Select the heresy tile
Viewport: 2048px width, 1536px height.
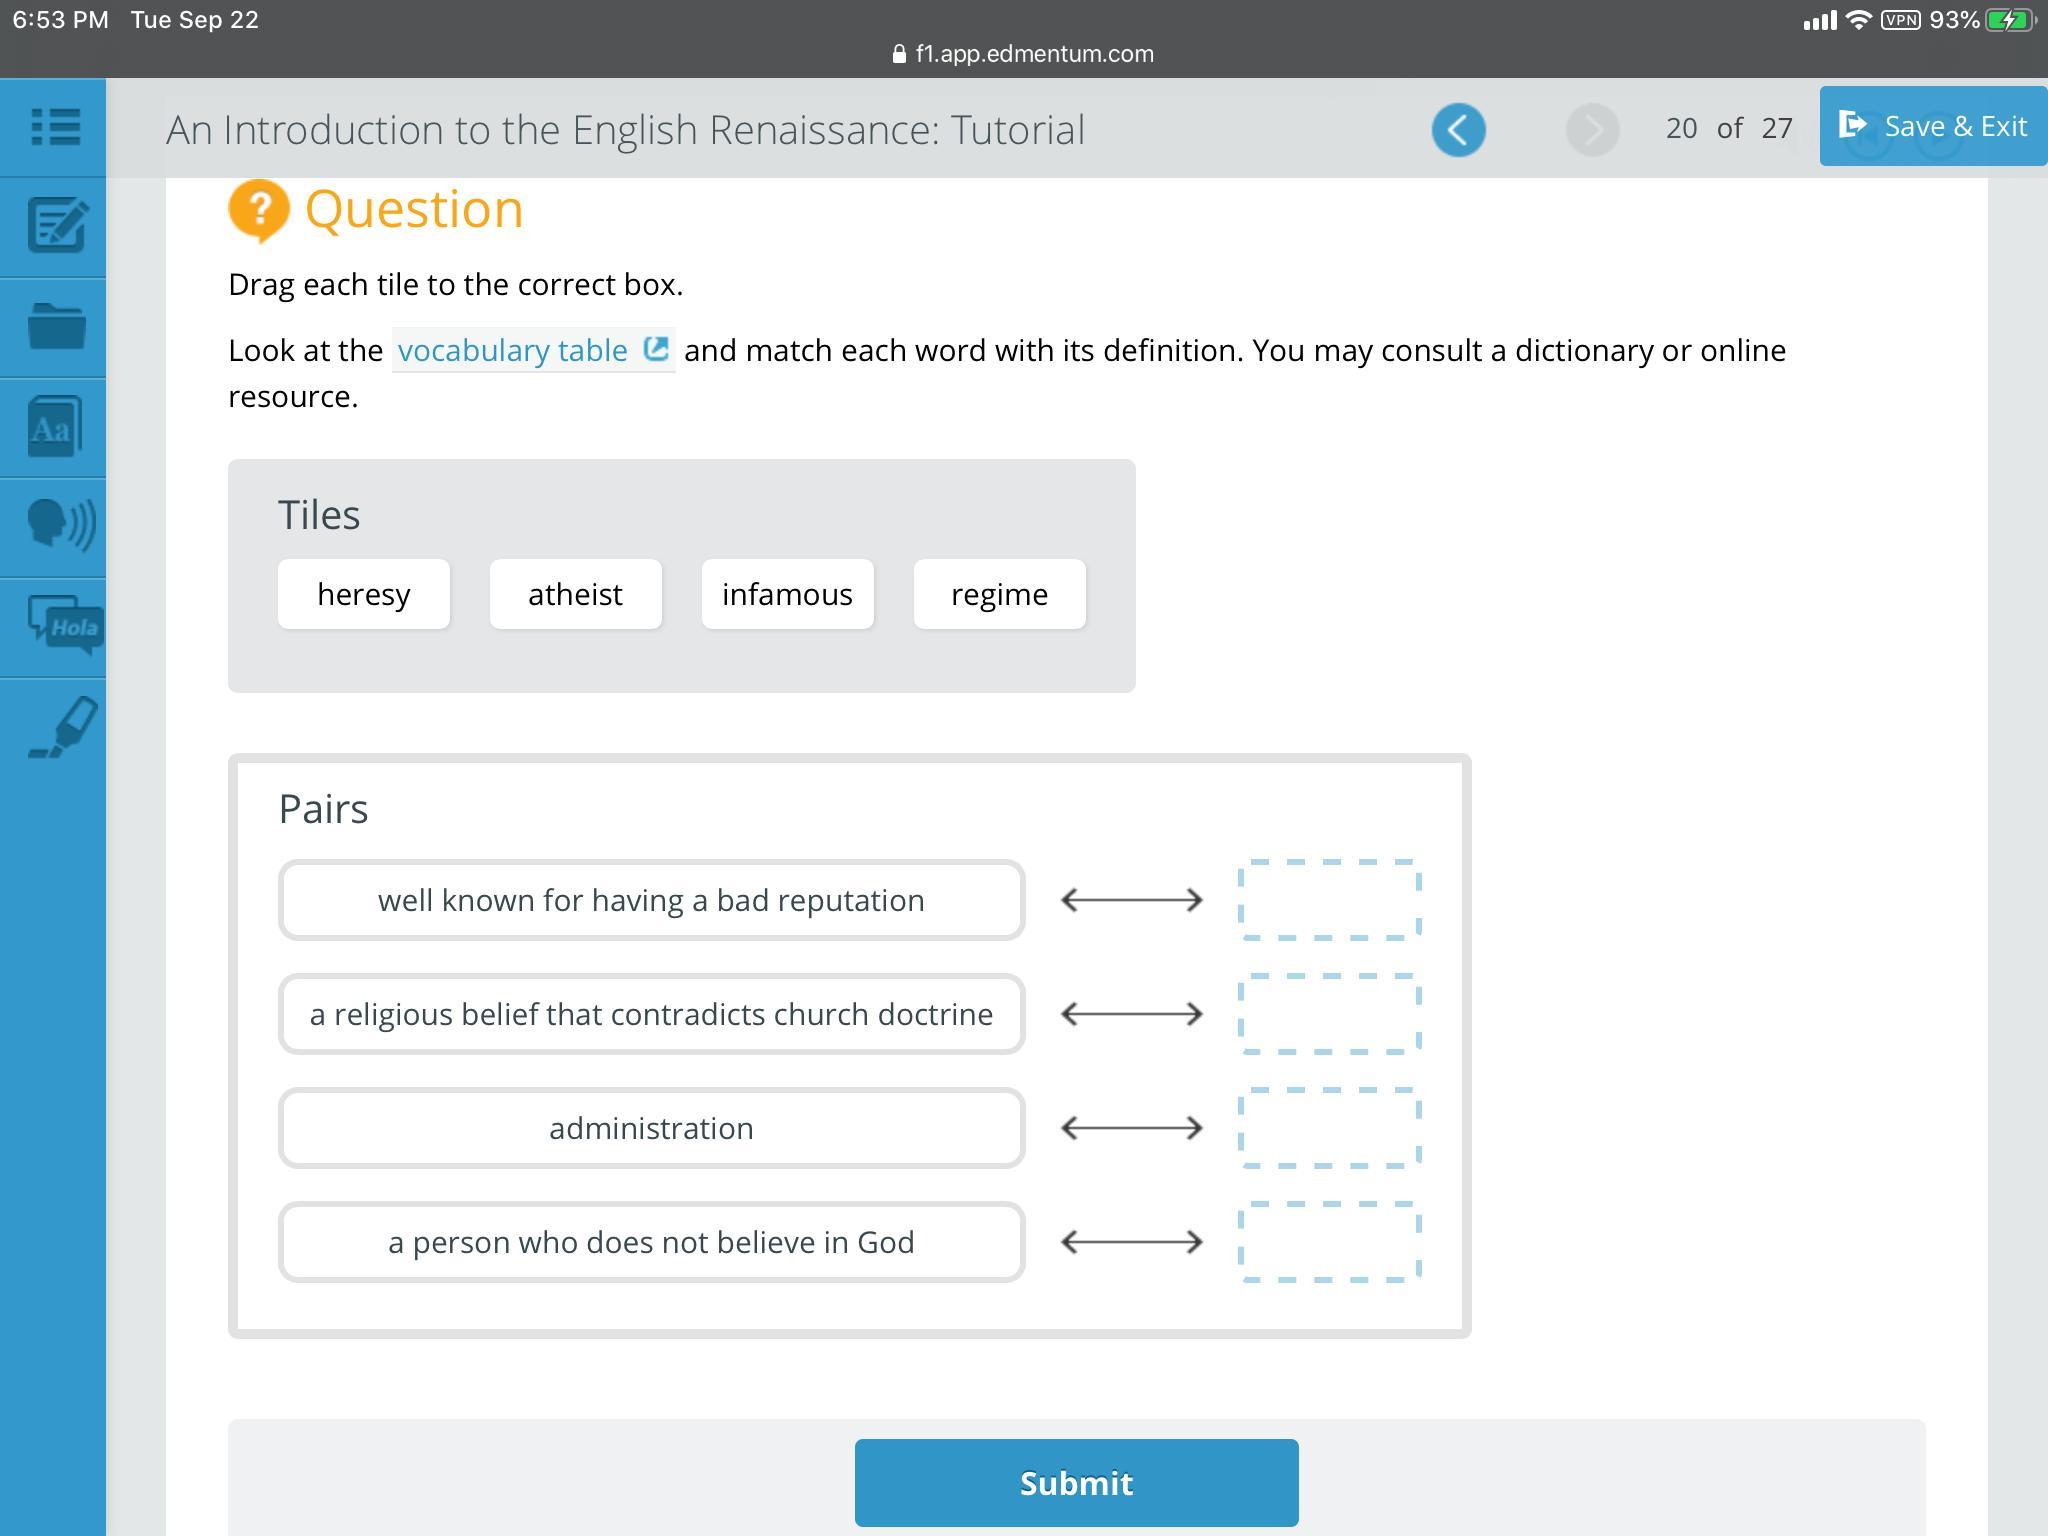(363, 594)
